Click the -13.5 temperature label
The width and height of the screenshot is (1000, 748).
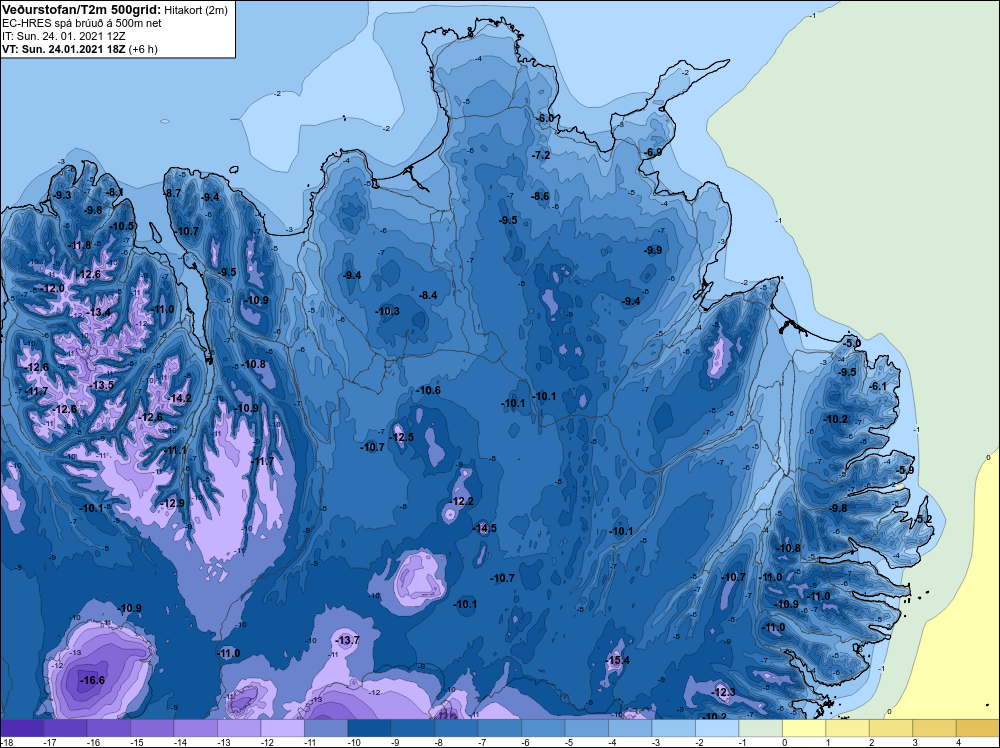101,385
